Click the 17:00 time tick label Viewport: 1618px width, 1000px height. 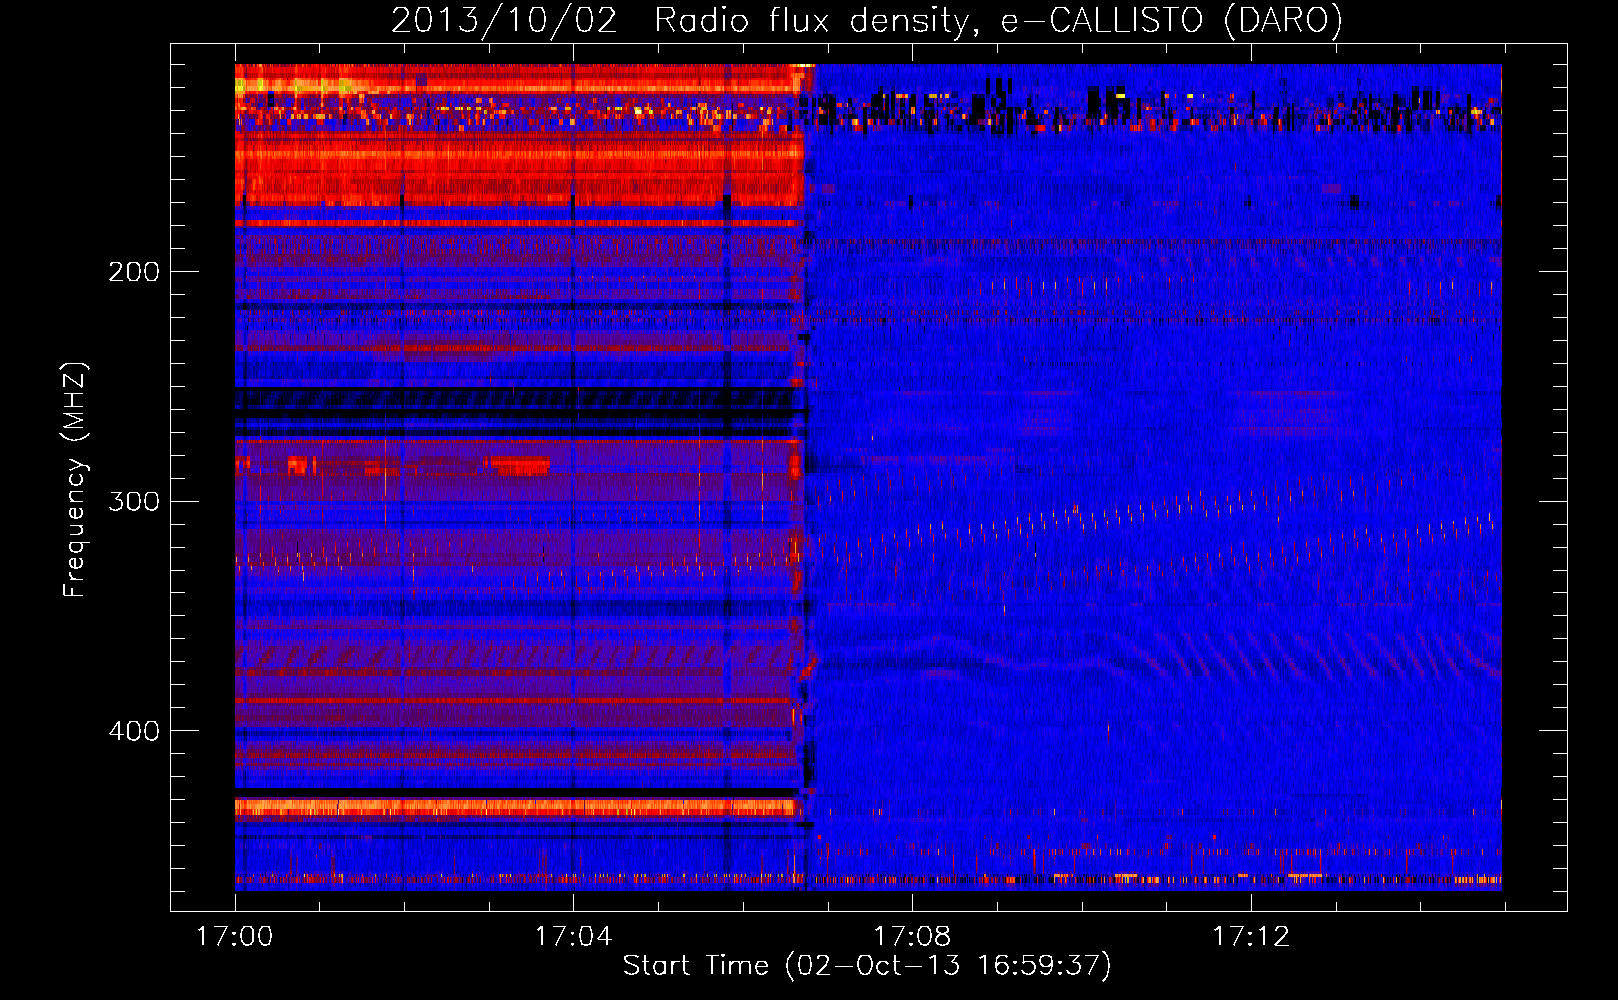tap(235, 937)
